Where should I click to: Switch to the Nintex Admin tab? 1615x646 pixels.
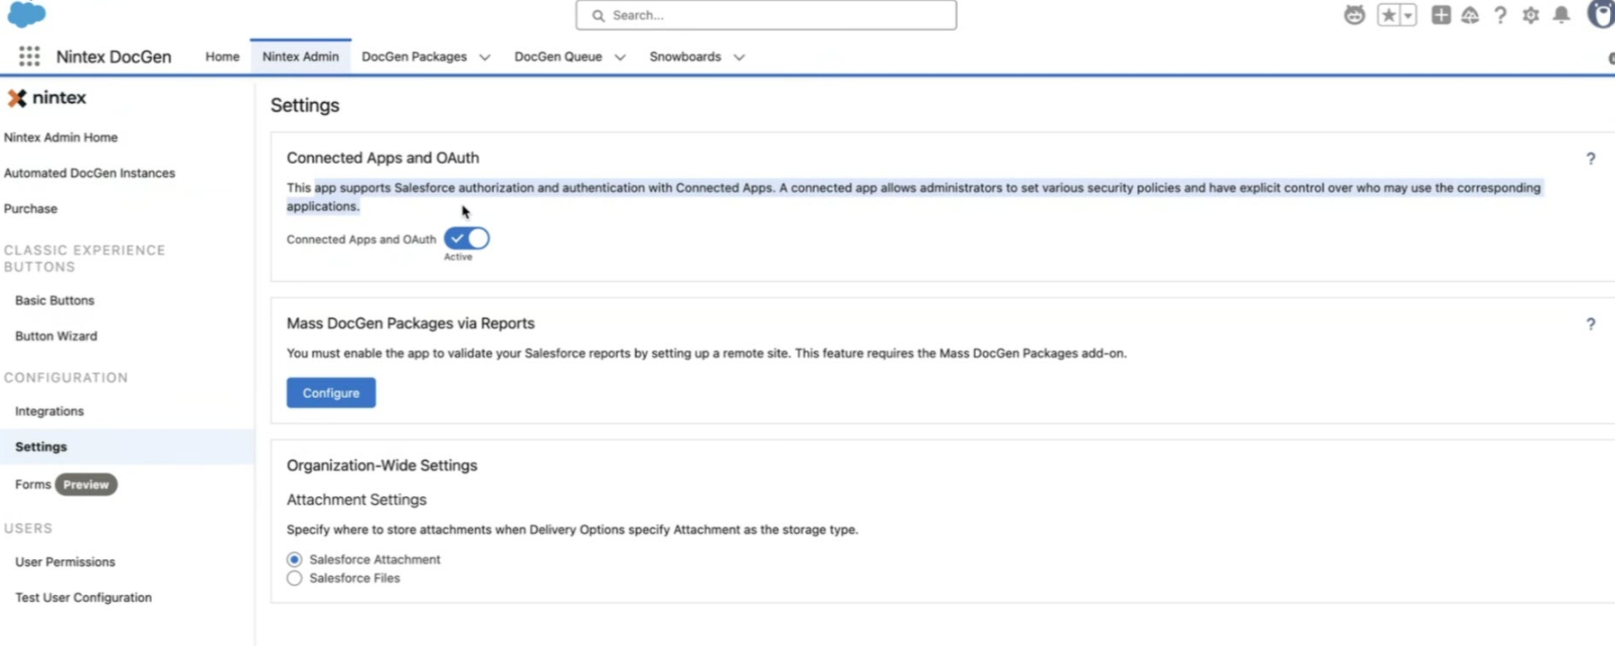coord(300,57)
